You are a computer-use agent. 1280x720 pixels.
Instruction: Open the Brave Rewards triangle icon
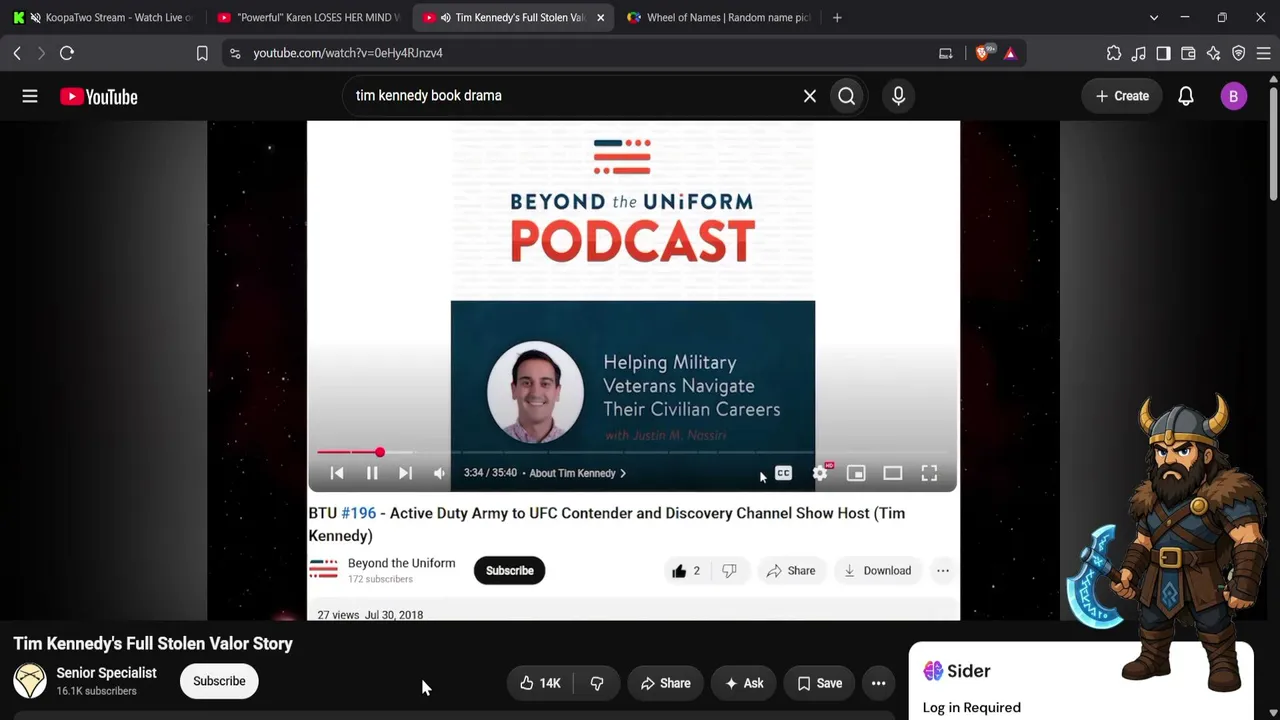tap(1010, 53)
